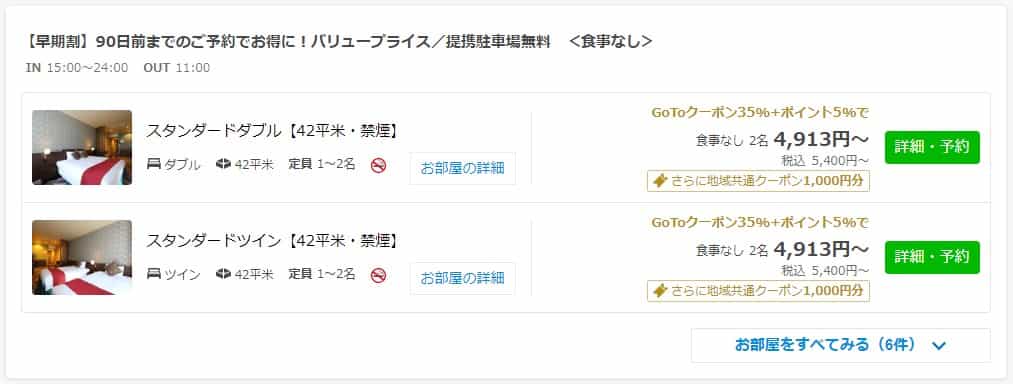Click the no-smoking icon for Standard Double room

pyautogui.click(x=379, y=165)
